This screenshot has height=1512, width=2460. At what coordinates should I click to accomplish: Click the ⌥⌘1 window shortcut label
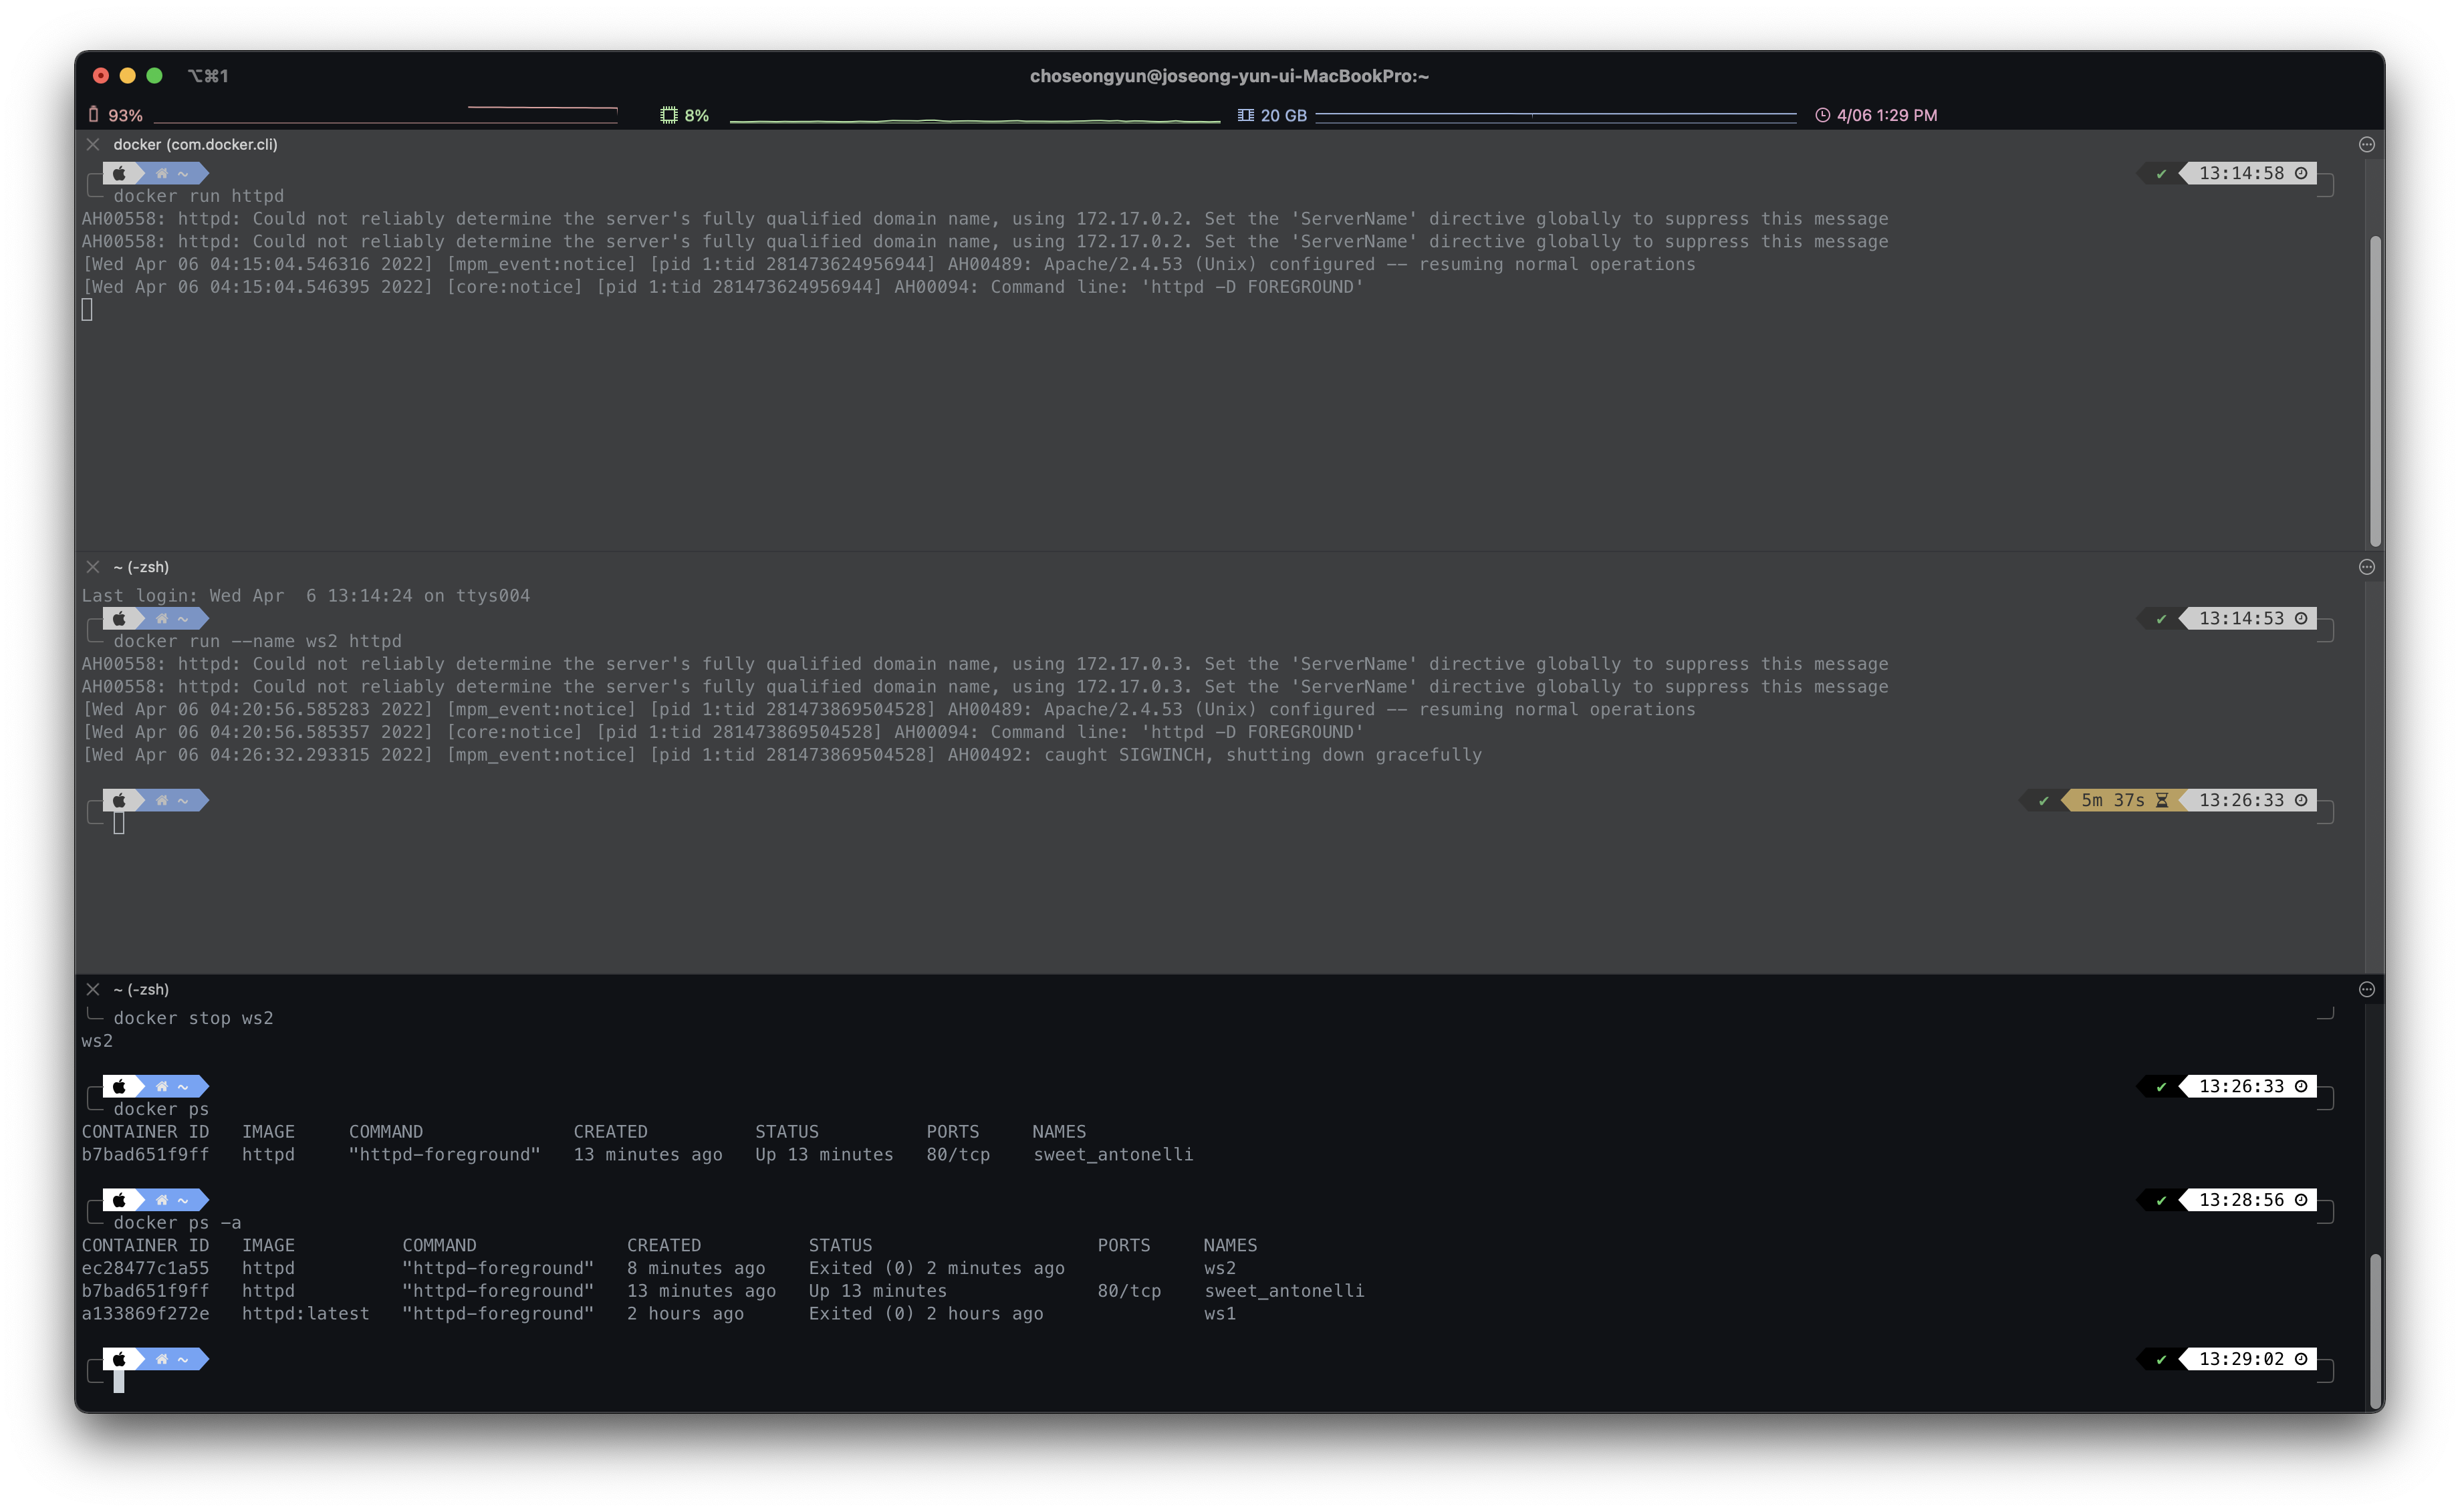click(x=208, y=76)
